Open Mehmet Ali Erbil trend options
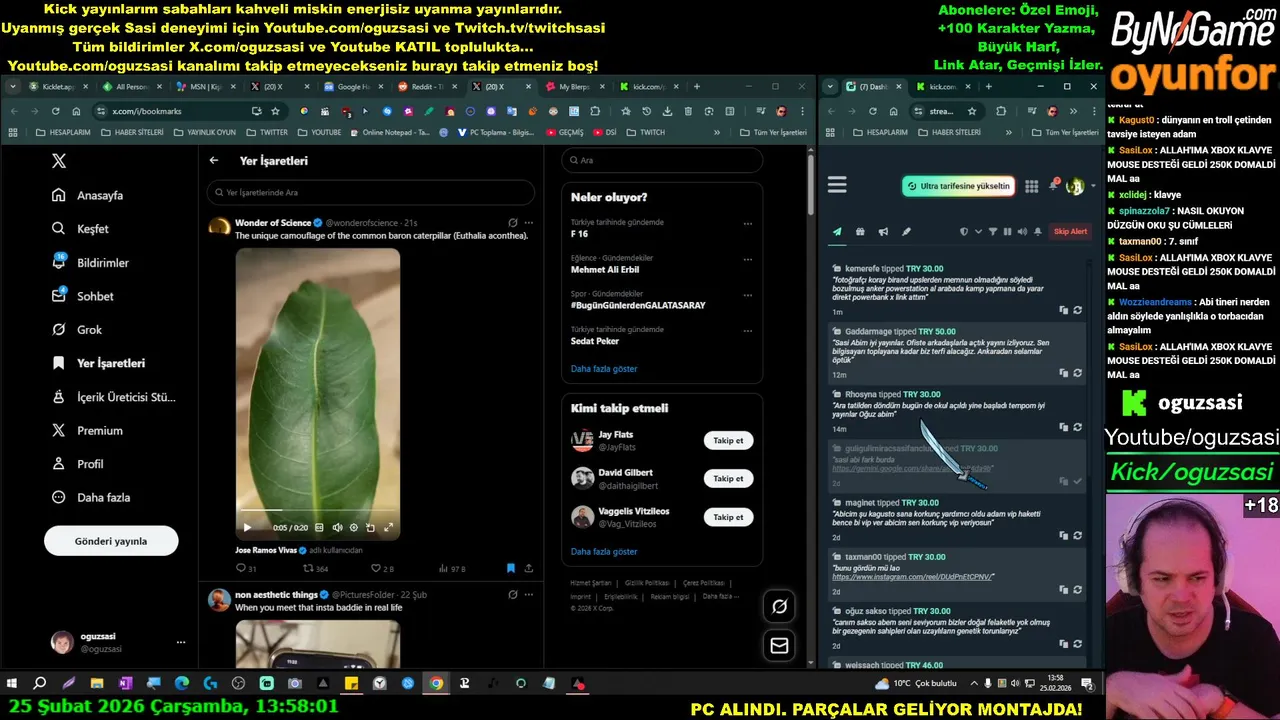This screenshot has width=1280, height=720. (x=747, y=258)
